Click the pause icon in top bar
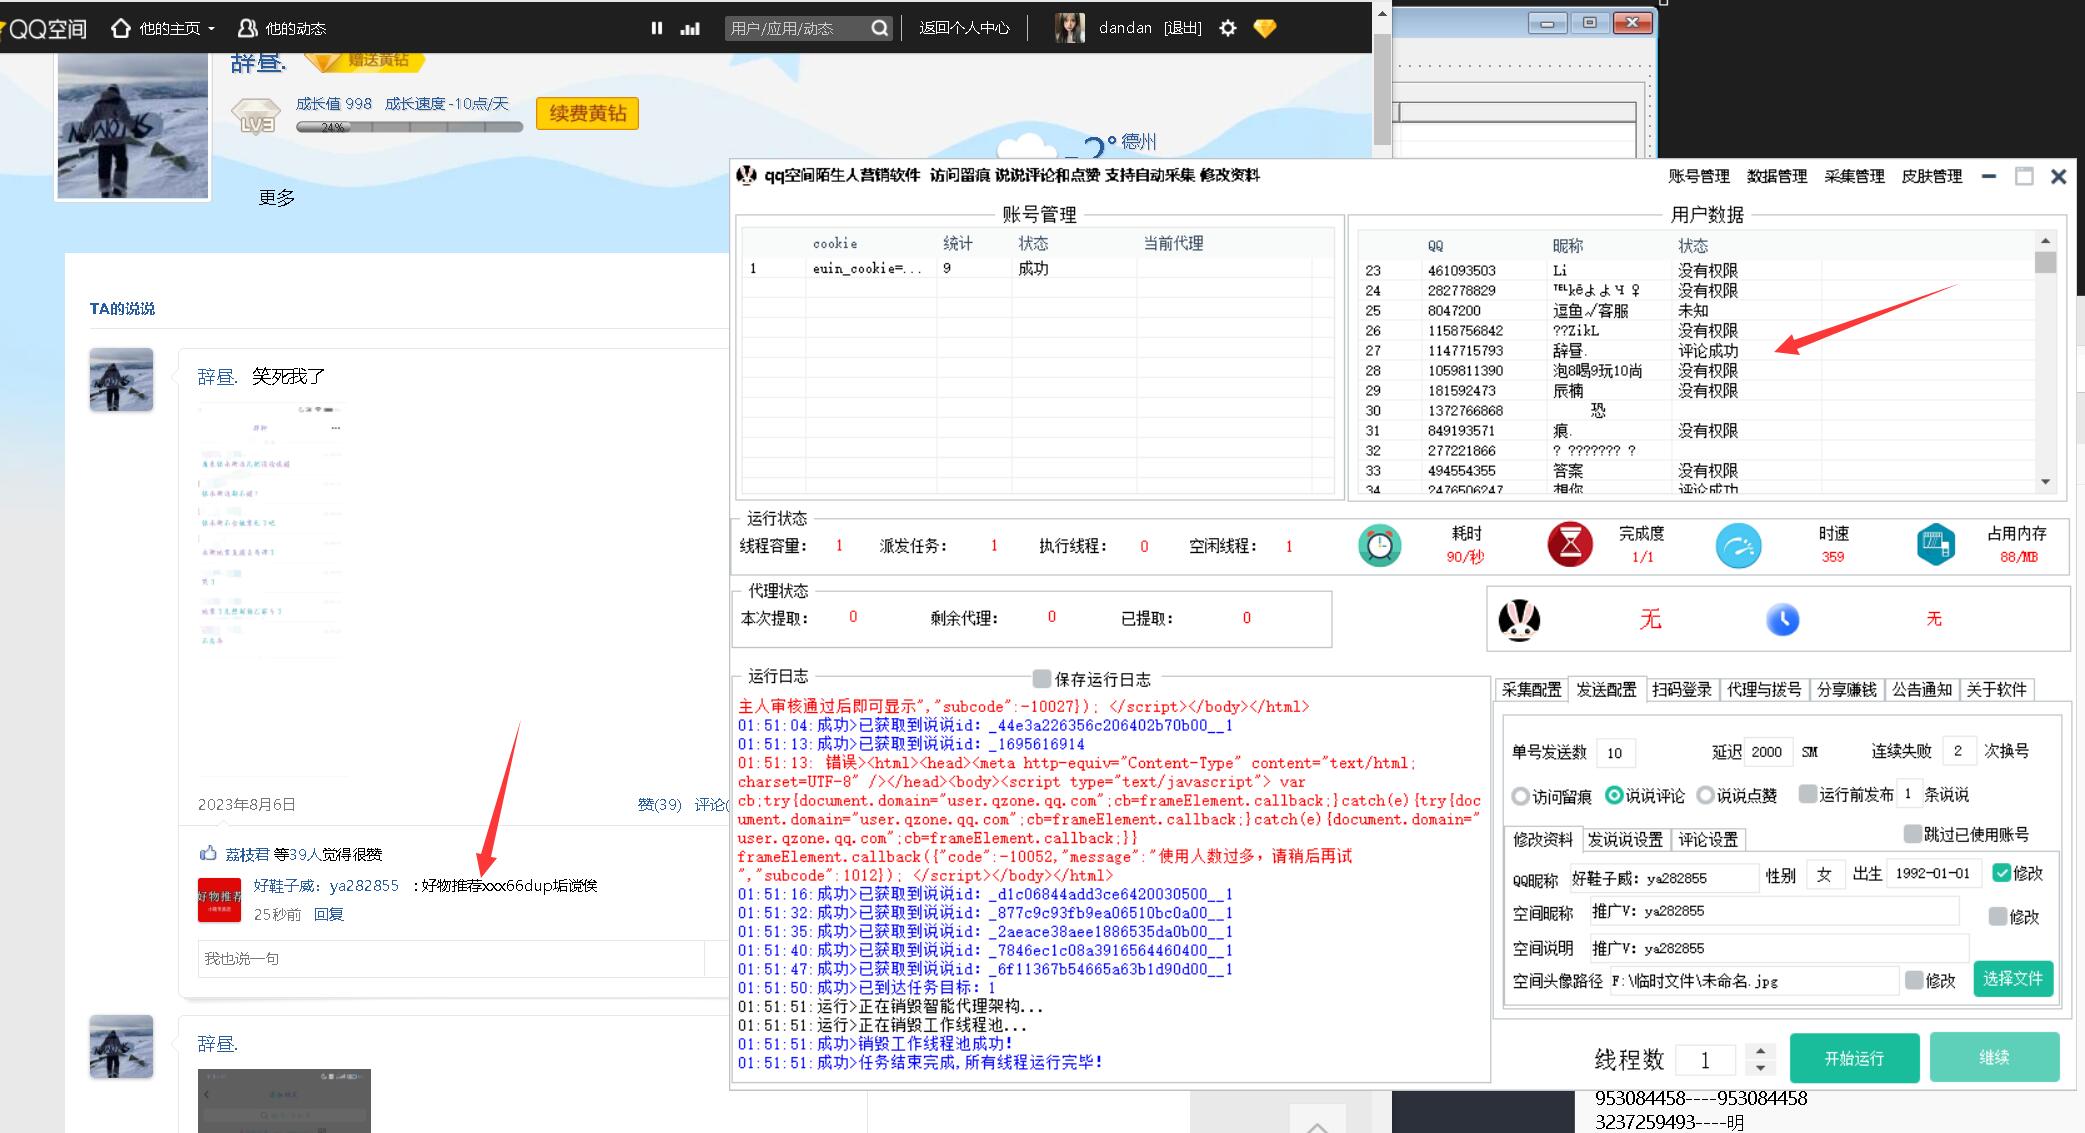2085x1133 pixels. click(656, 28)
